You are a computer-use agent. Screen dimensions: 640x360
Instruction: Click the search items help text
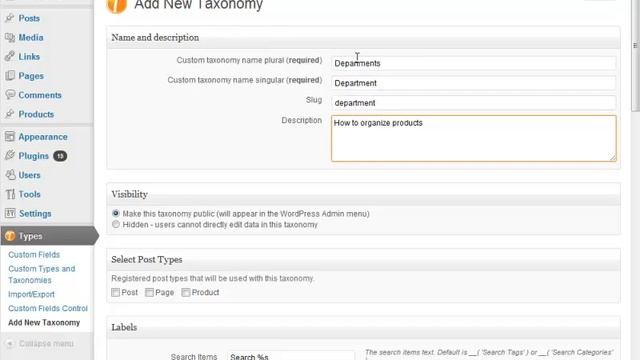coord(489,353)
